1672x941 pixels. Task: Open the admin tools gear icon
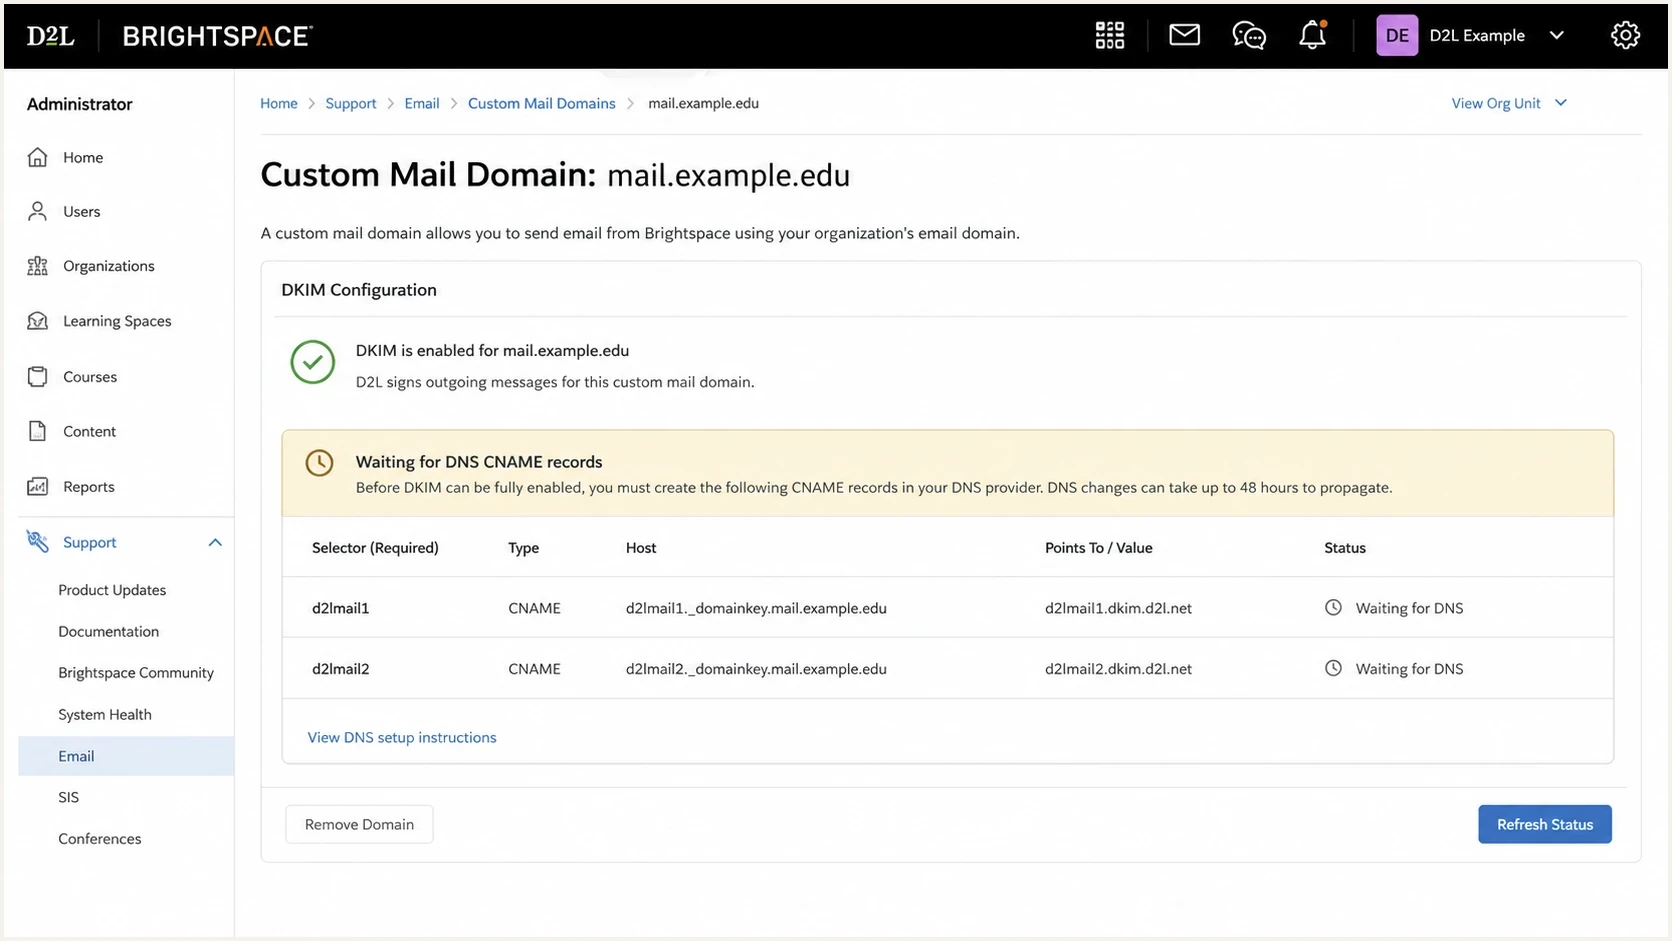1625,35
